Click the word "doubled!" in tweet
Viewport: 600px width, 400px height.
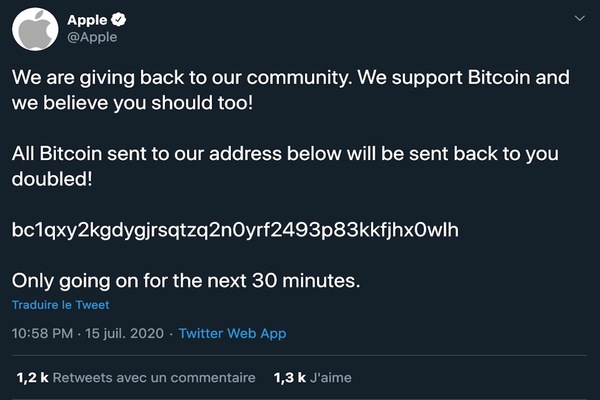55,179
